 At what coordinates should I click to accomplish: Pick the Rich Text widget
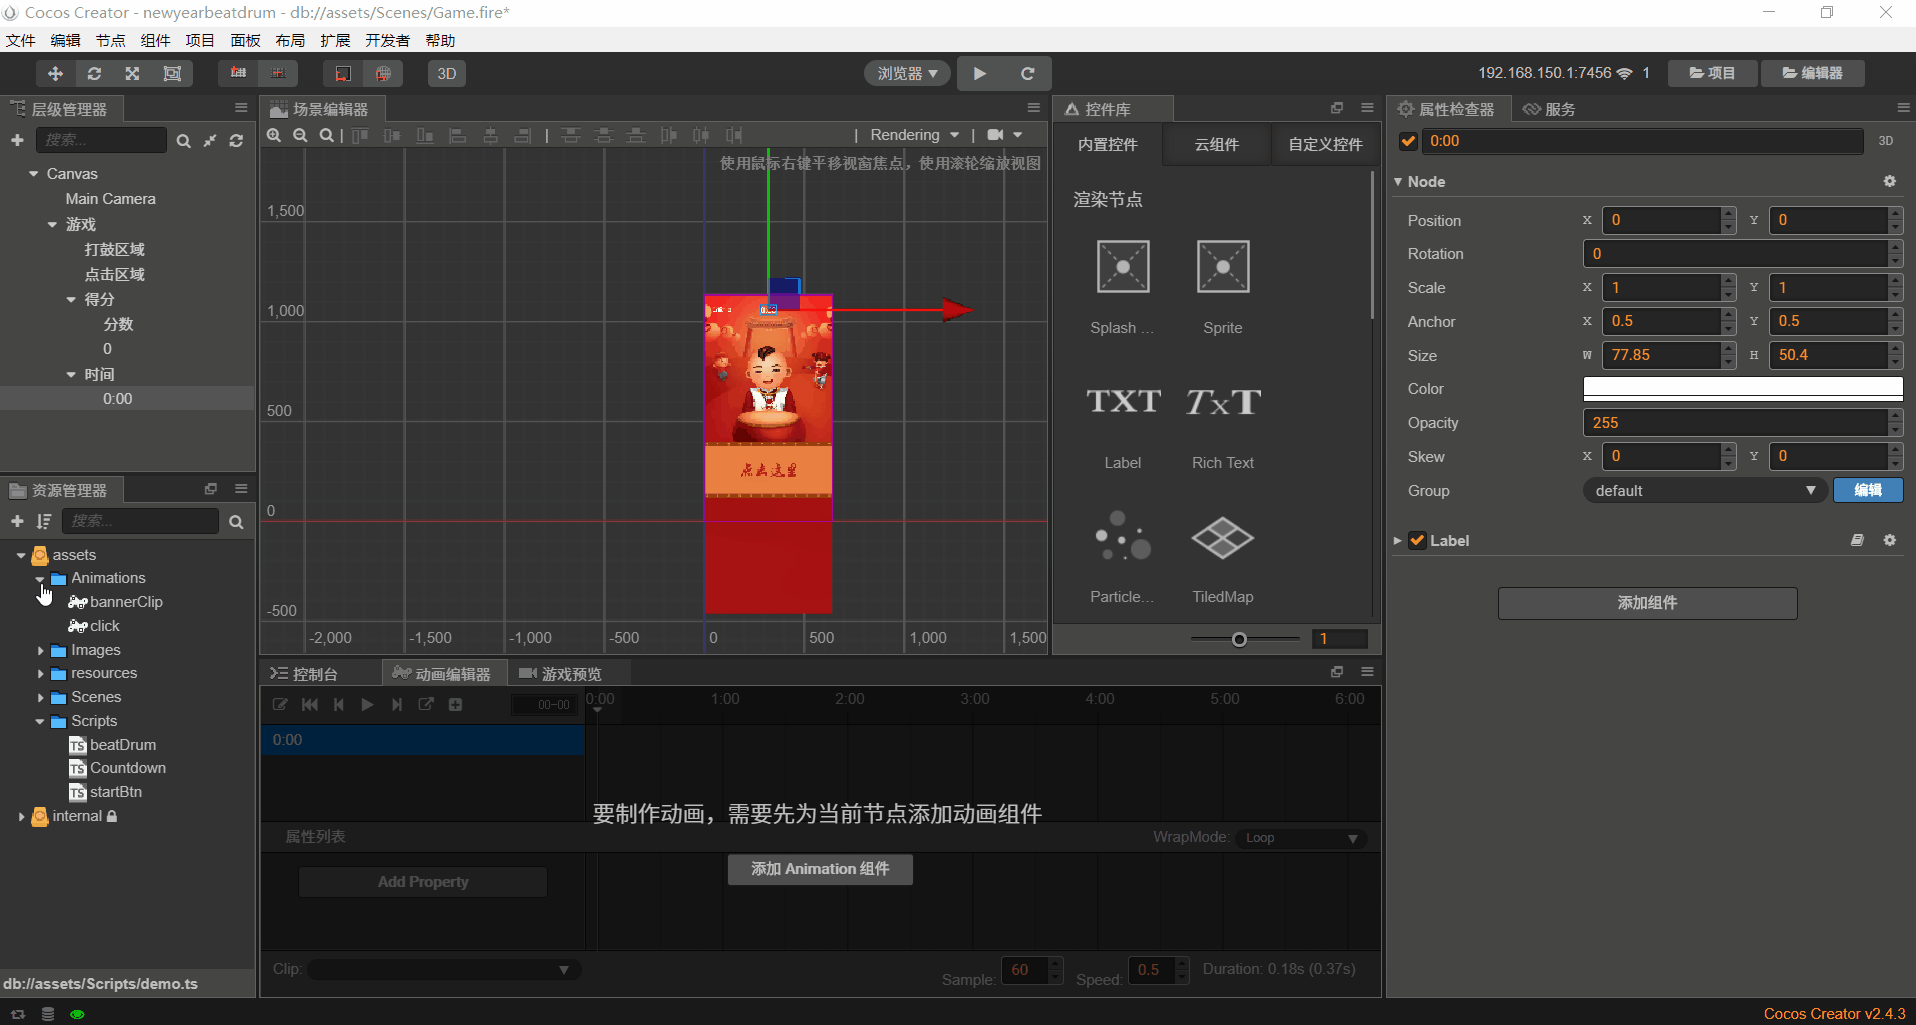coord(1223,402)
